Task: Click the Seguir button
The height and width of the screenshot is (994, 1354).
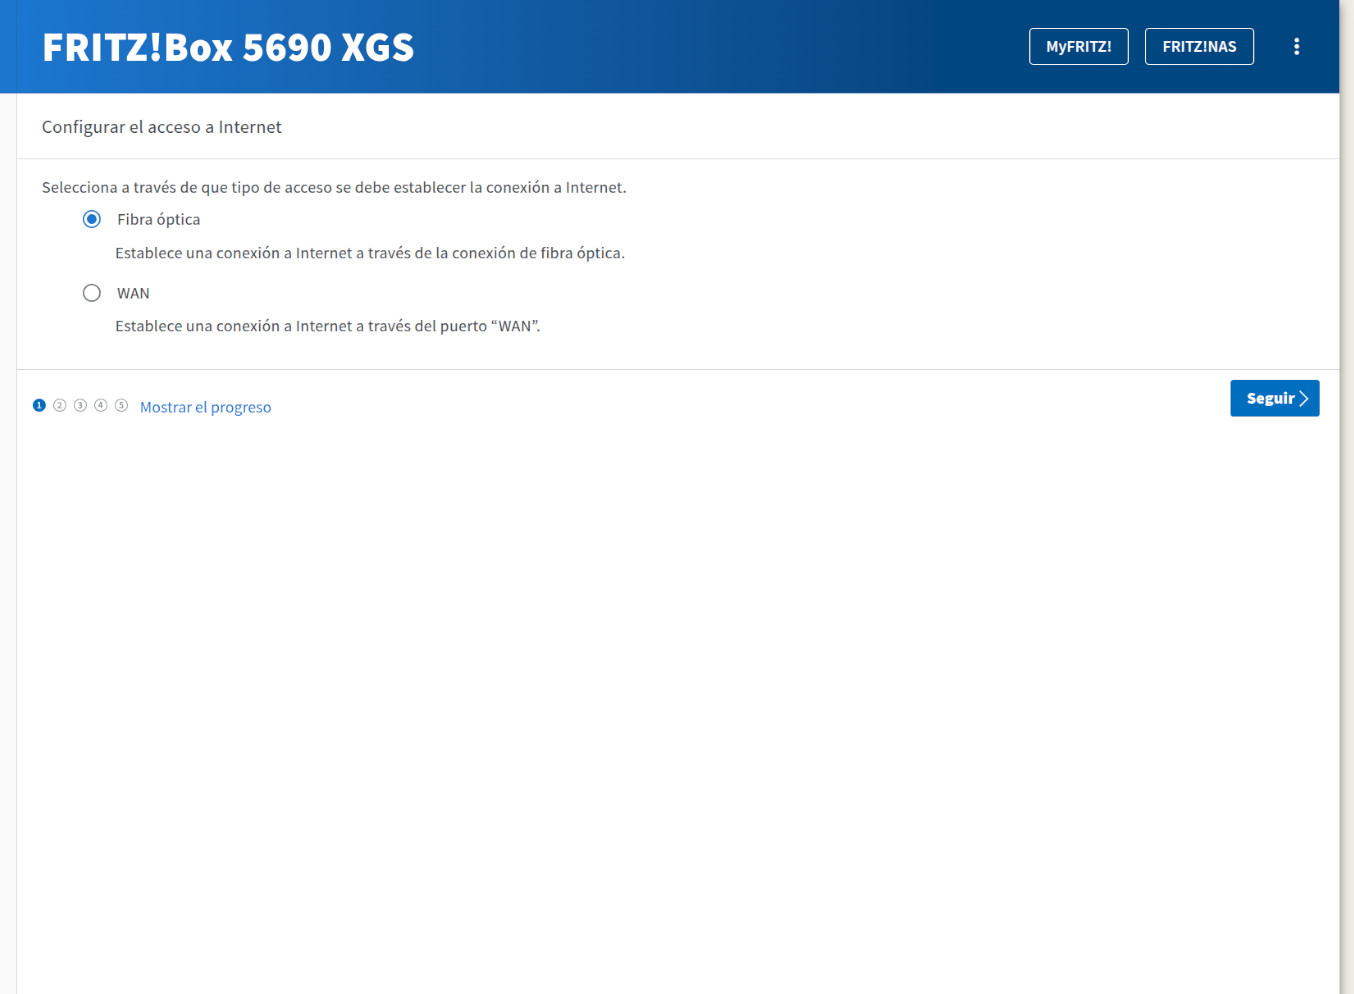Action: (x=1275, y=398)
